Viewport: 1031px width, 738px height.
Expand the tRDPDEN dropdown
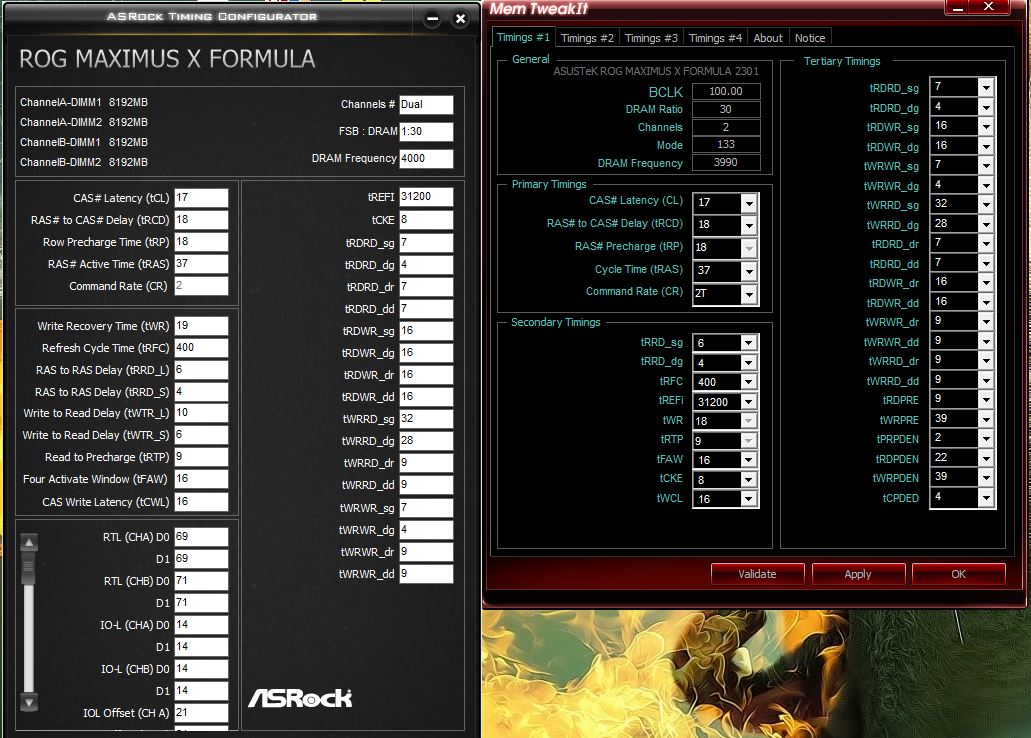(986, 458)
